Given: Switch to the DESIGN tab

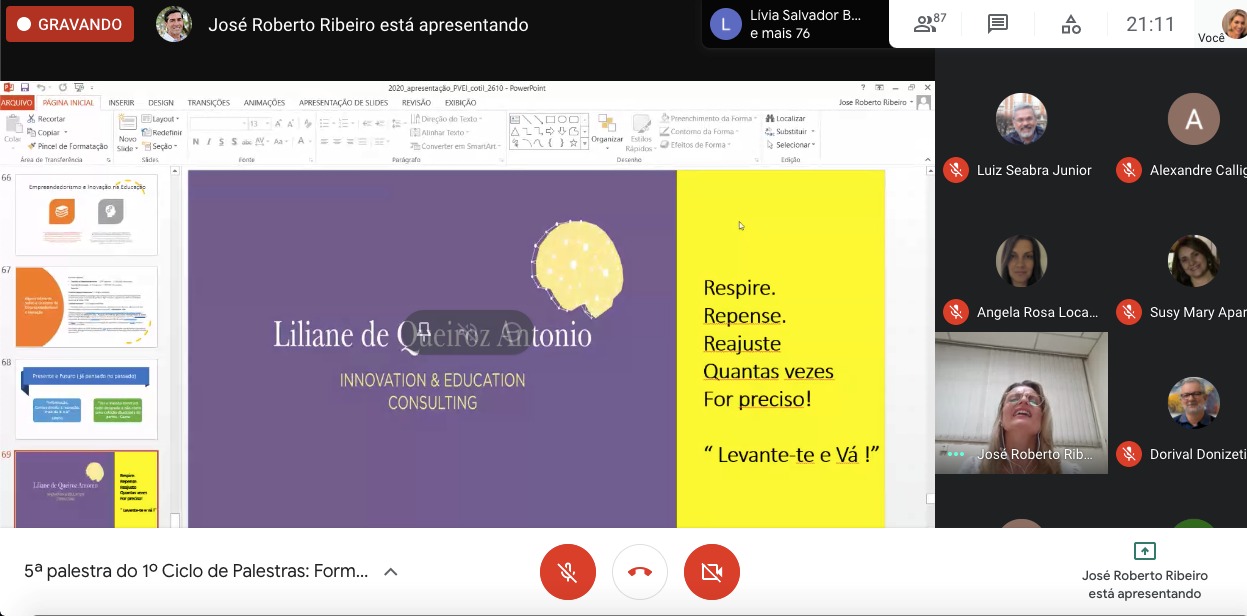Looking at the screenshot, I should (161, 103).
